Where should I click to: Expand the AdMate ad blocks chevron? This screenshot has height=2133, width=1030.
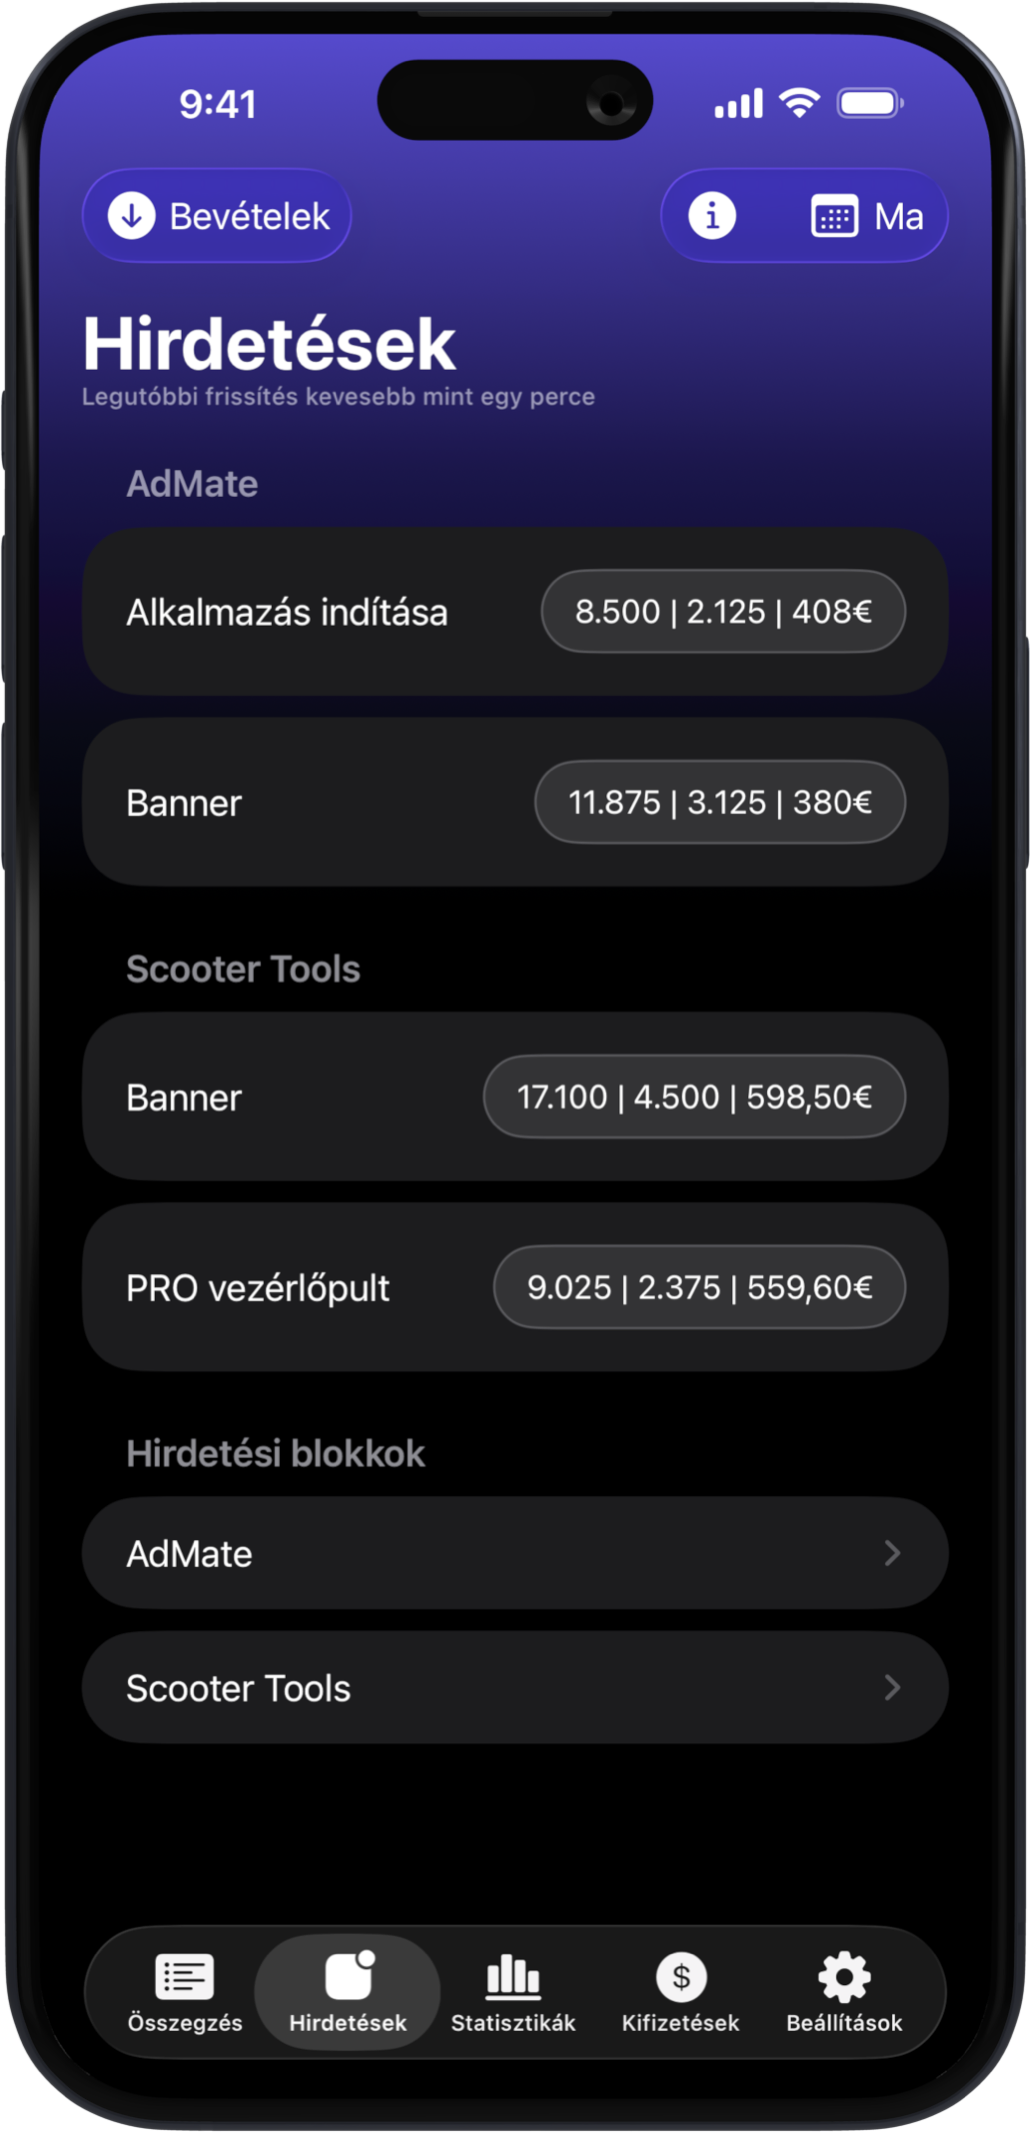[892, 1553]
